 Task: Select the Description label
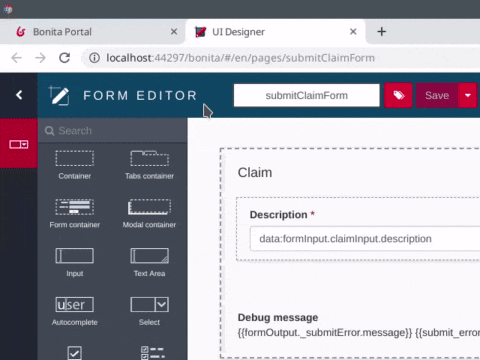(x=278, y=215)
